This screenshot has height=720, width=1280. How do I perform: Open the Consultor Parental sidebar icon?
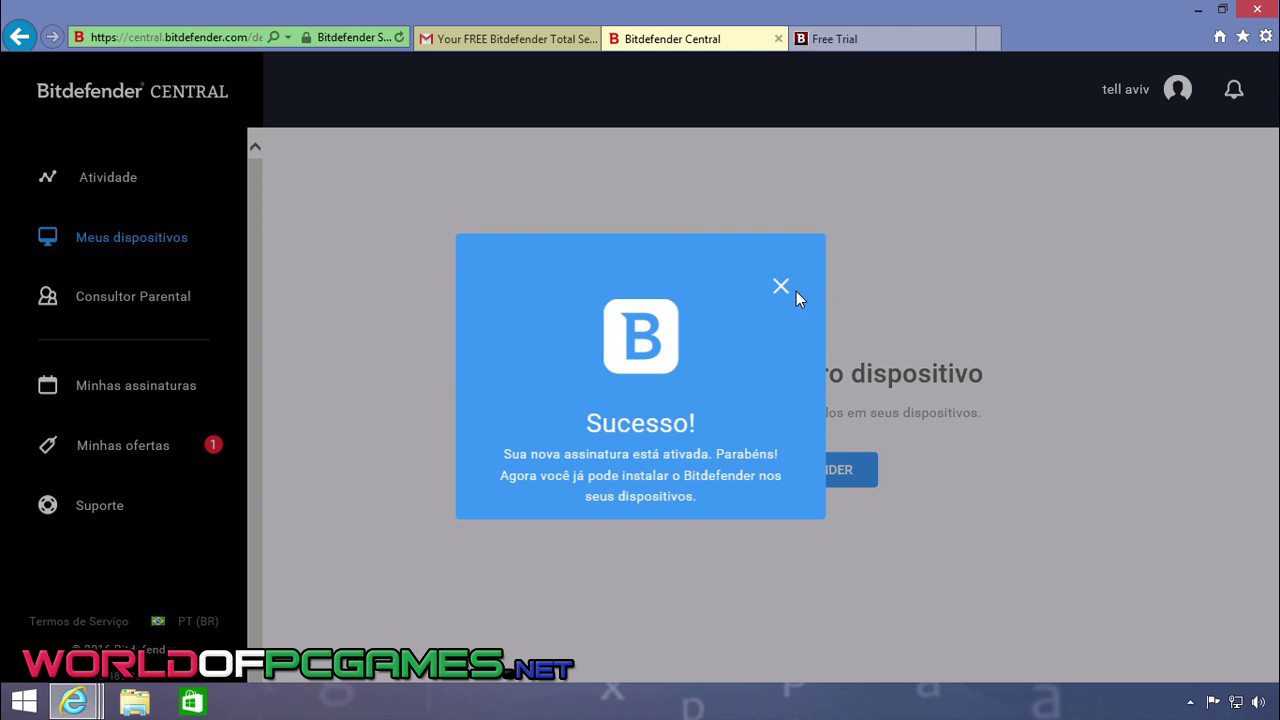pos(47,296)
